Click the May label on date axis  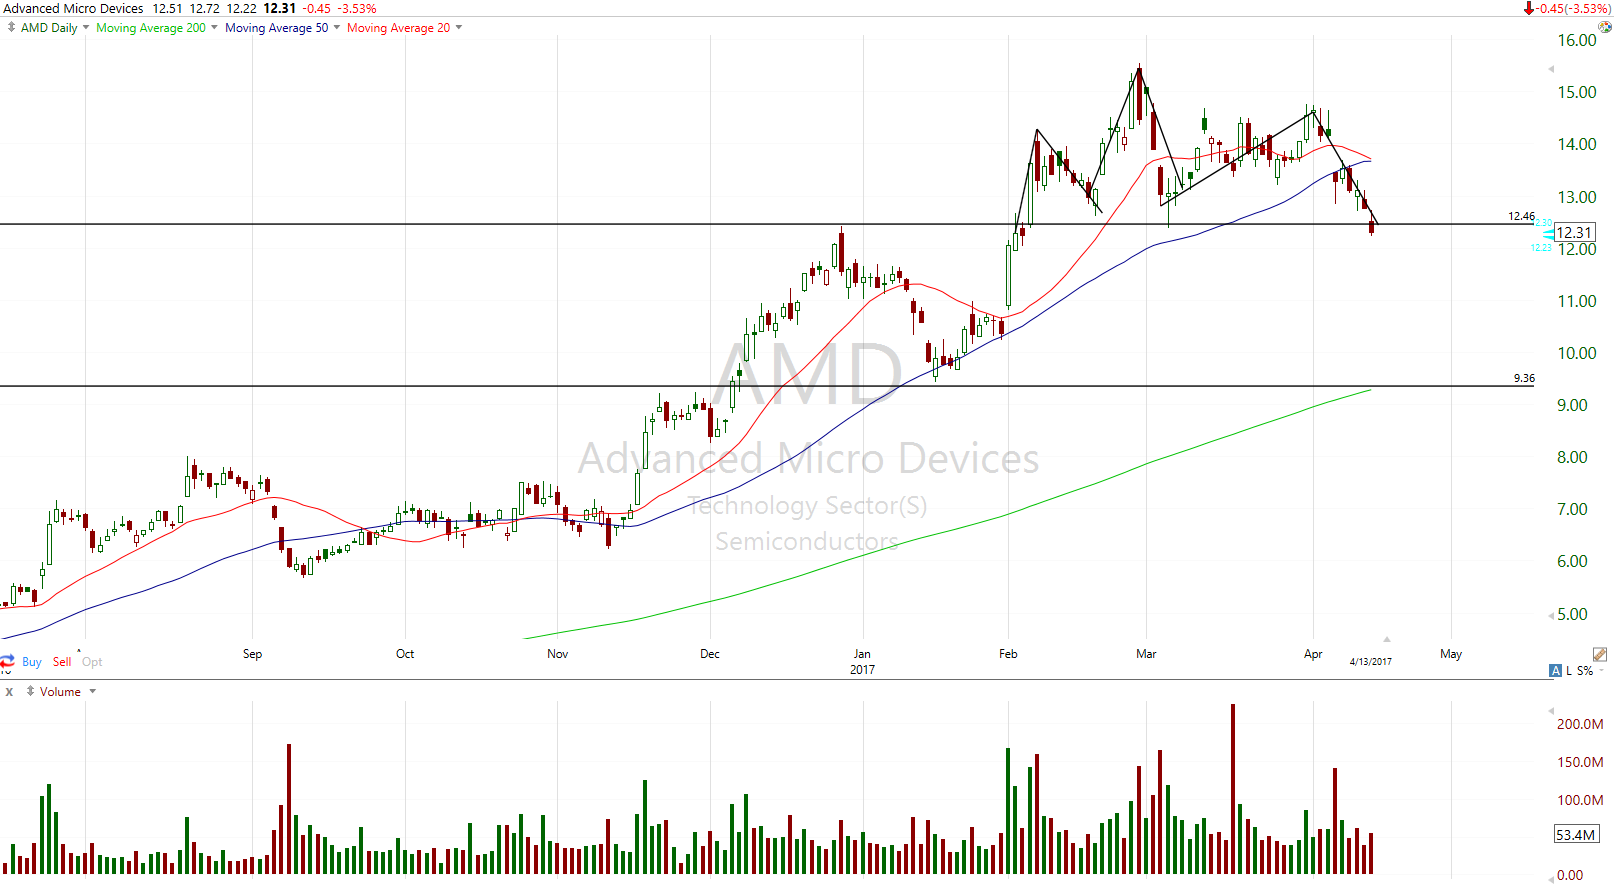1451,654
